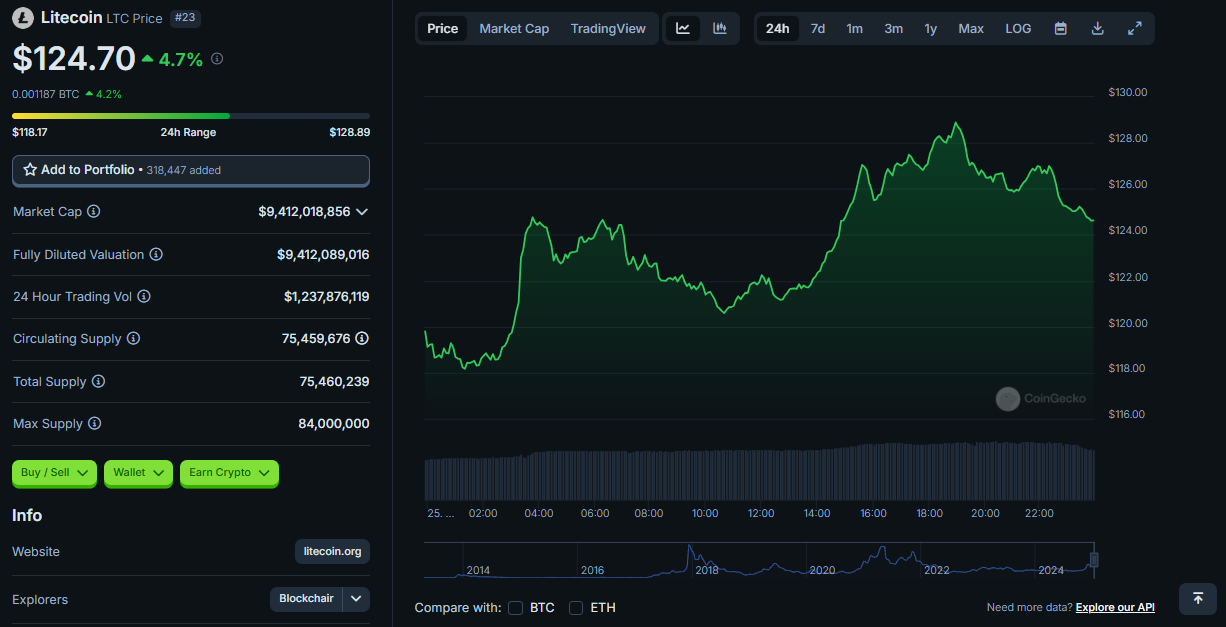Select the 24h time range
The width and height of the screenshot is (1226, 627).
click(x=777, y=28)
